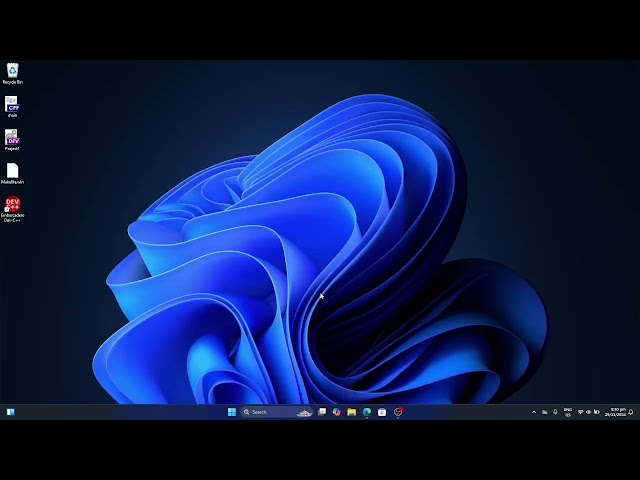Image resolution: width=640 pixels, height=480 pixels.
Task: Launch Copilot from the taskbar
Action: click(337, 412)
